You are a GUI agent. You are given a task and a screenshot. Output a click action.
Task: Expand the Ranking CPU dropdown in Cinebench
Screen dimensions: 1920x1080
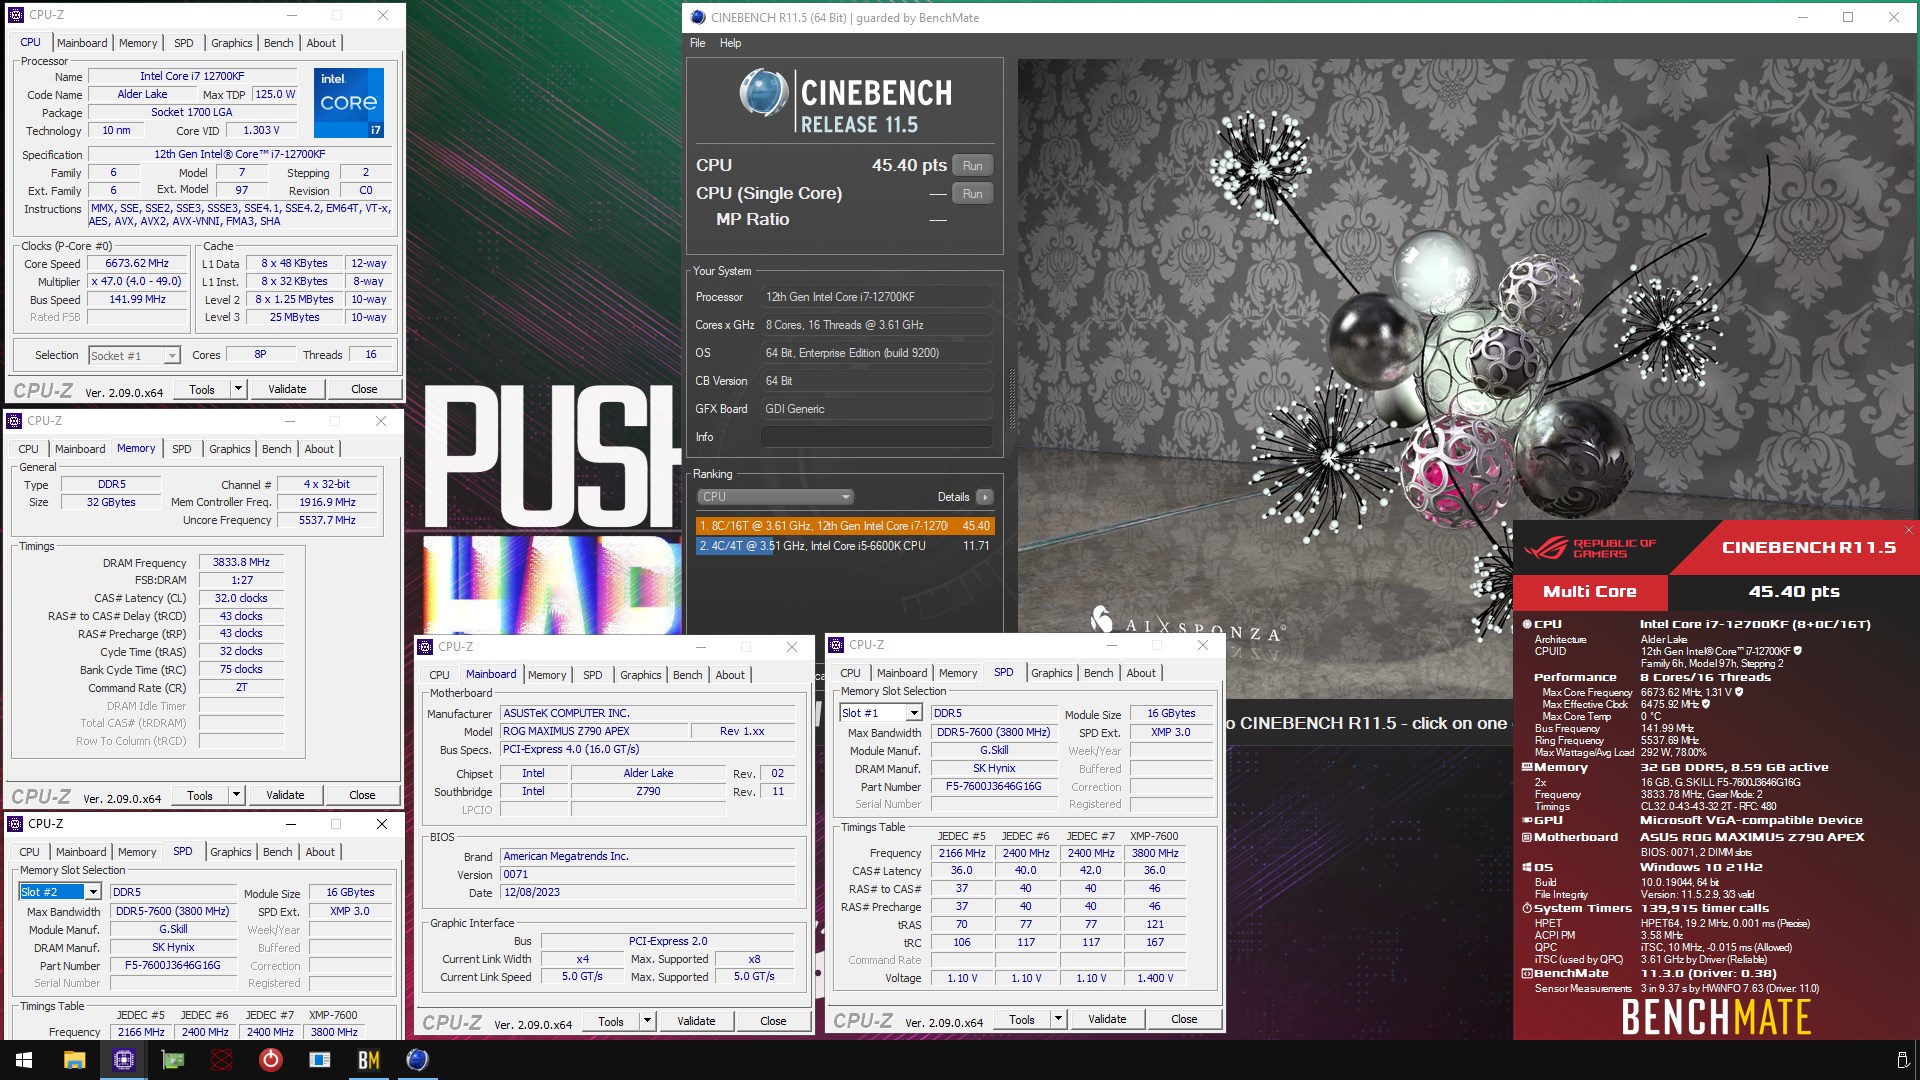point(775,497)
